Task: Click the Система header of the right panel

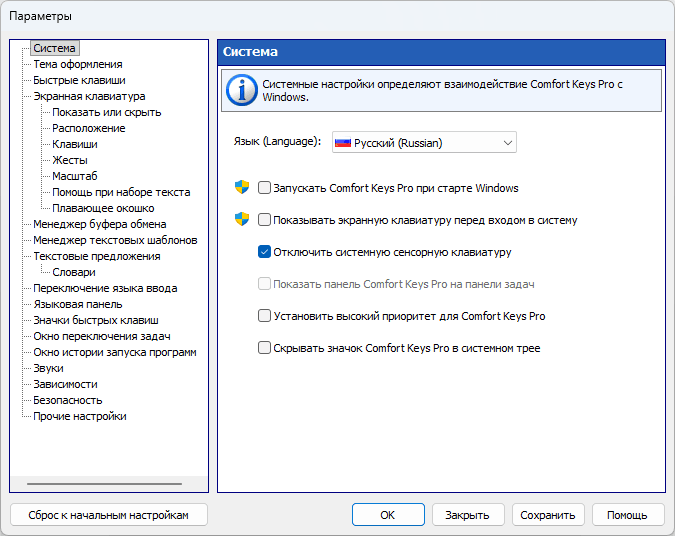Action: click(442, 52)
